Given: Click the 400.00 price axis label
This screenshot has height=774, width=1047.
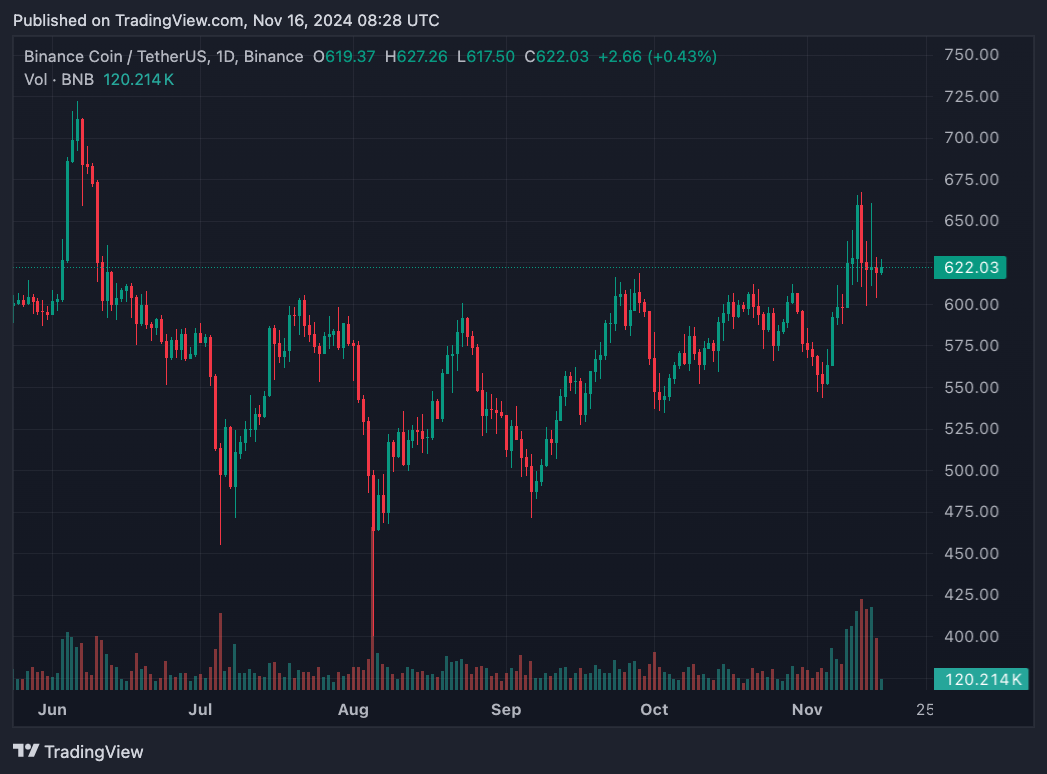Looking at the screenshot, I should click(x=972, y=637).
